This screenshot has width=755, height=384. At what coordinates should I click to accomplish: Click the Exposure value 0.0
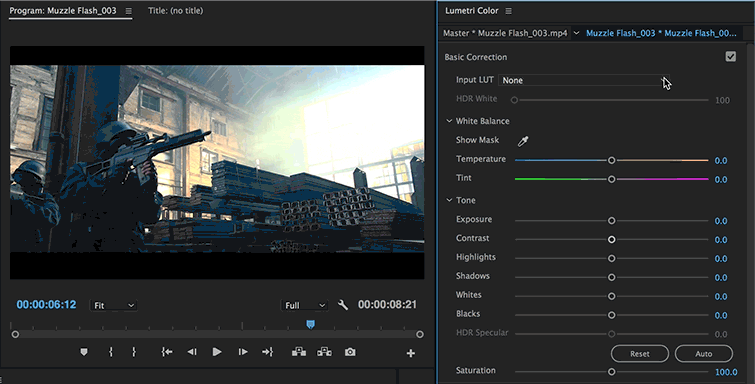721,221
